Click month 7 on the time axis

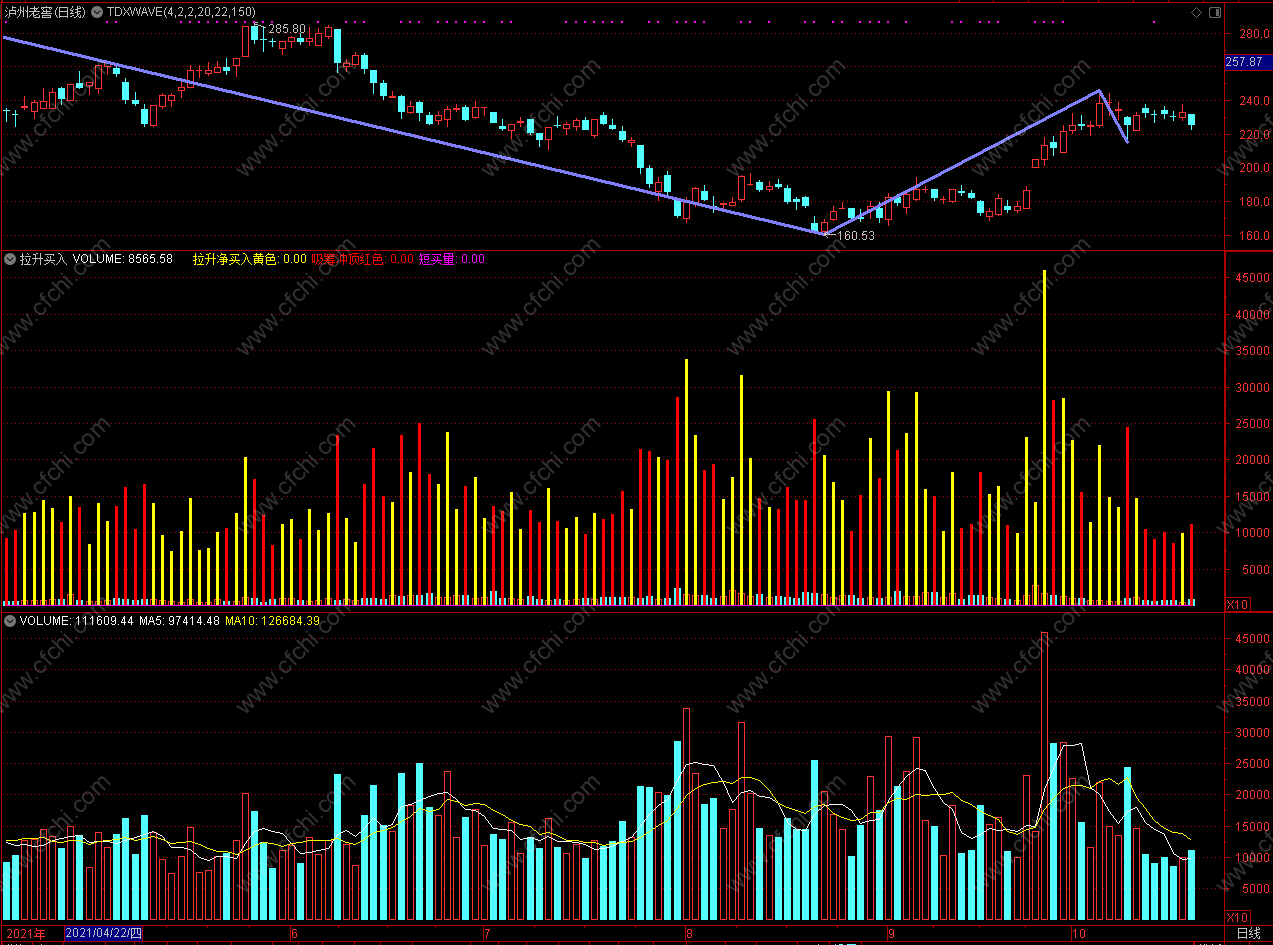pos(487,934)
